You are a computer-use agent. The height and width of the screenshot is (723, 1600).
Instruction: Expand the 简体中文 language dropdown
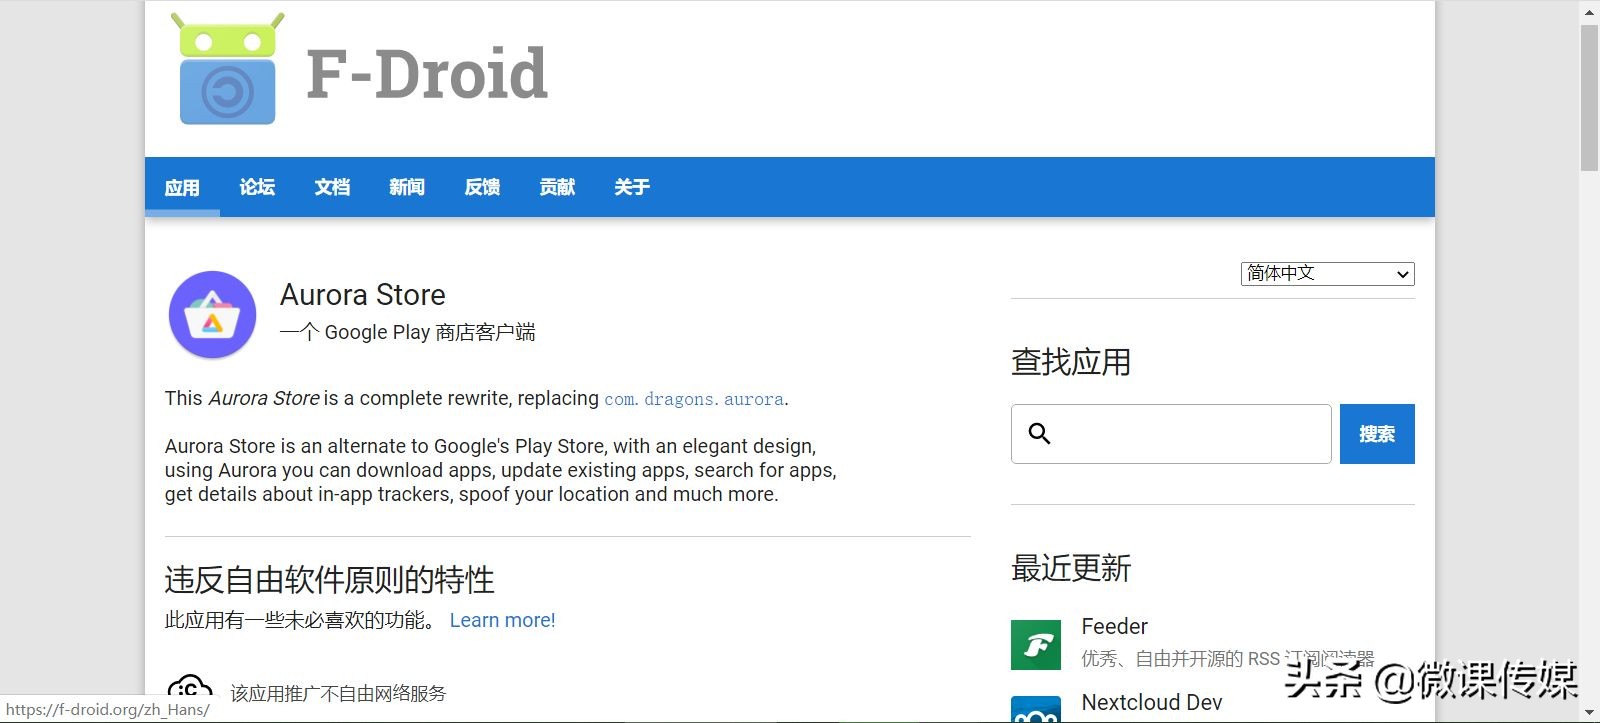[x=1327, y=274]
